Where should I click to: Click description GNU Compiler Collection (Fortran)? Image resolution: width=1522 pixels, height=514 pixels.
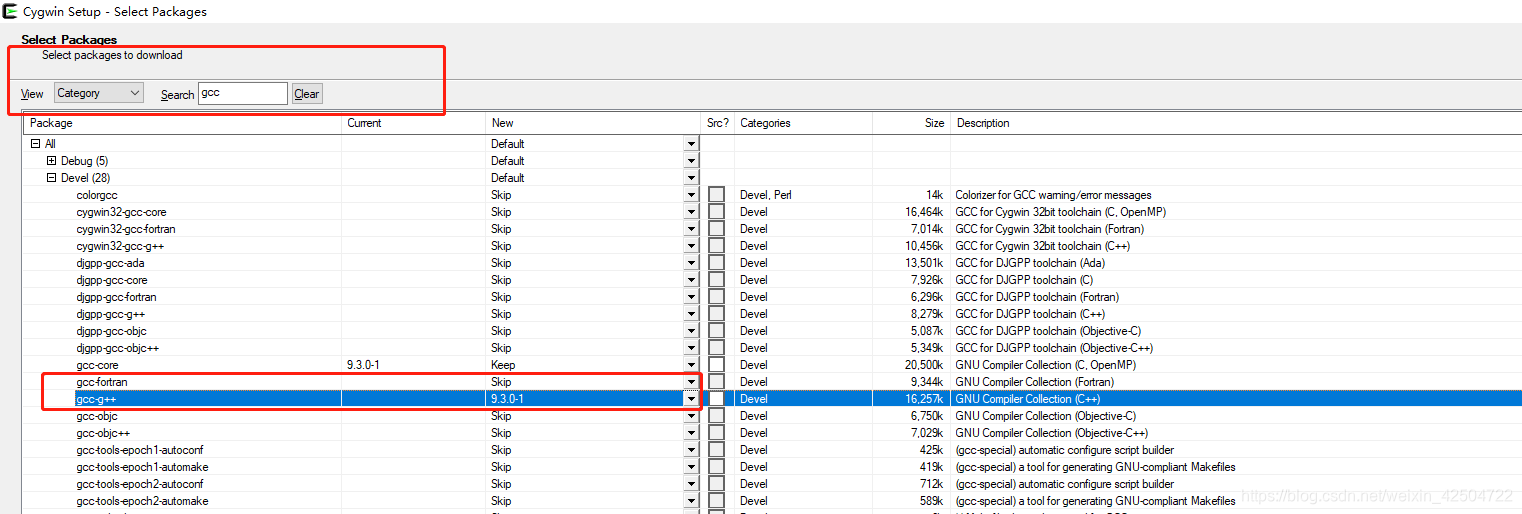pyautogui.click(x=1034, y=382)
